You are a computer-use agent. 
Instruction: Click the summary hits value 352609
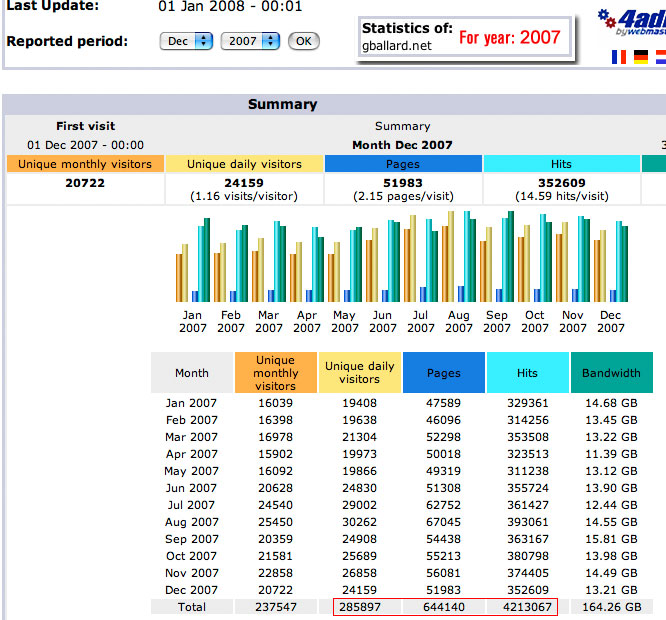pyautogui.click(x=562, y=183)
